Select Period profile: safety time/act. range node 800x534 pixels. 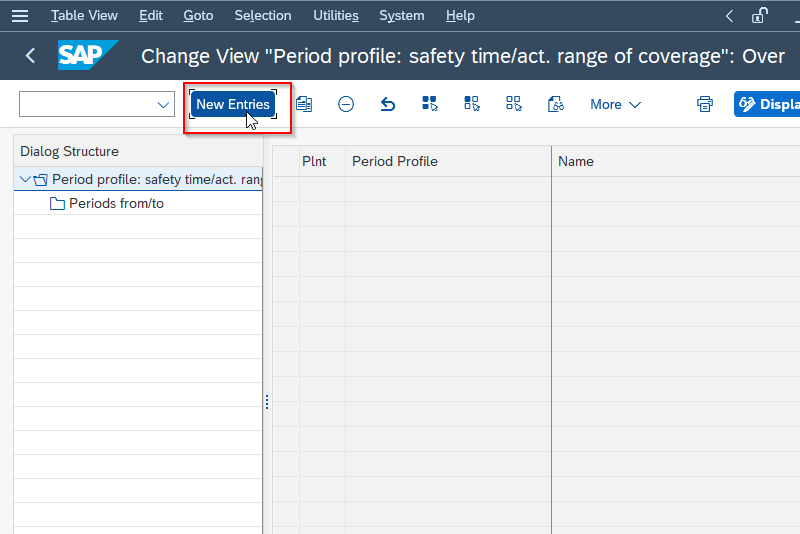point(157,180)
